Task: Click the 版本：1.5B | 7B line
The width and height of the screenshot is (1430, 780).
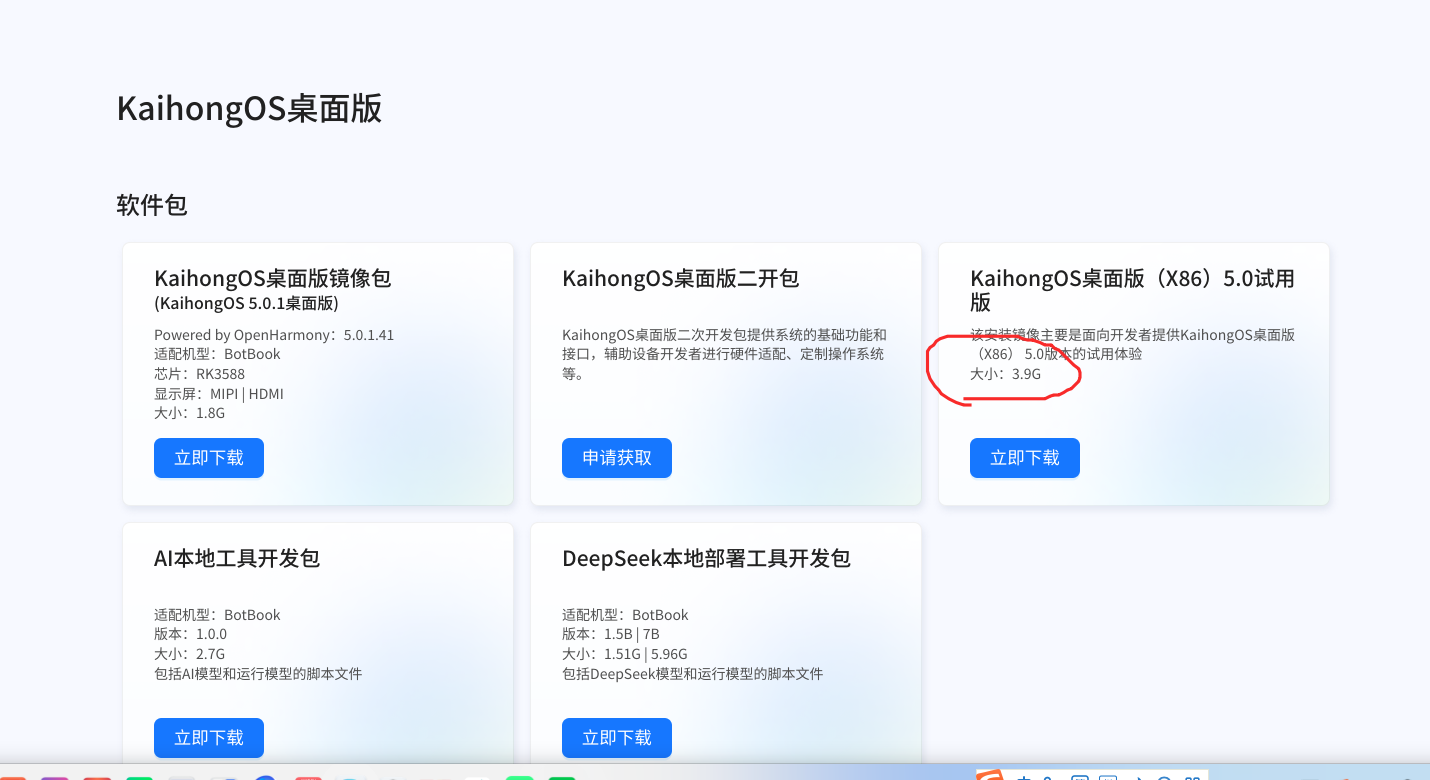Action: click(610, 634)
